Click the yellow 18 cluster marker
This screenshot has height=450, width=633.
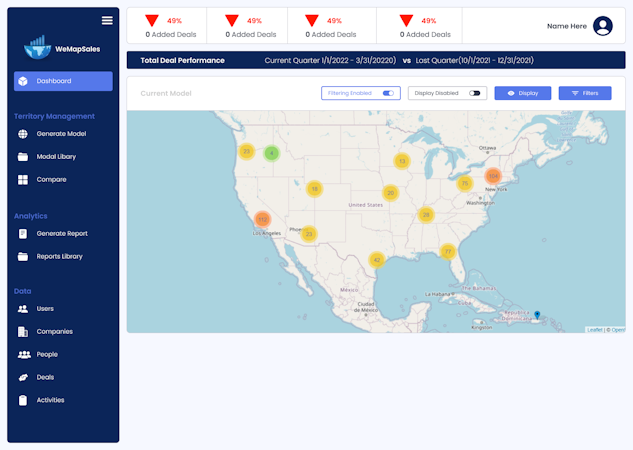click(314, 189)
